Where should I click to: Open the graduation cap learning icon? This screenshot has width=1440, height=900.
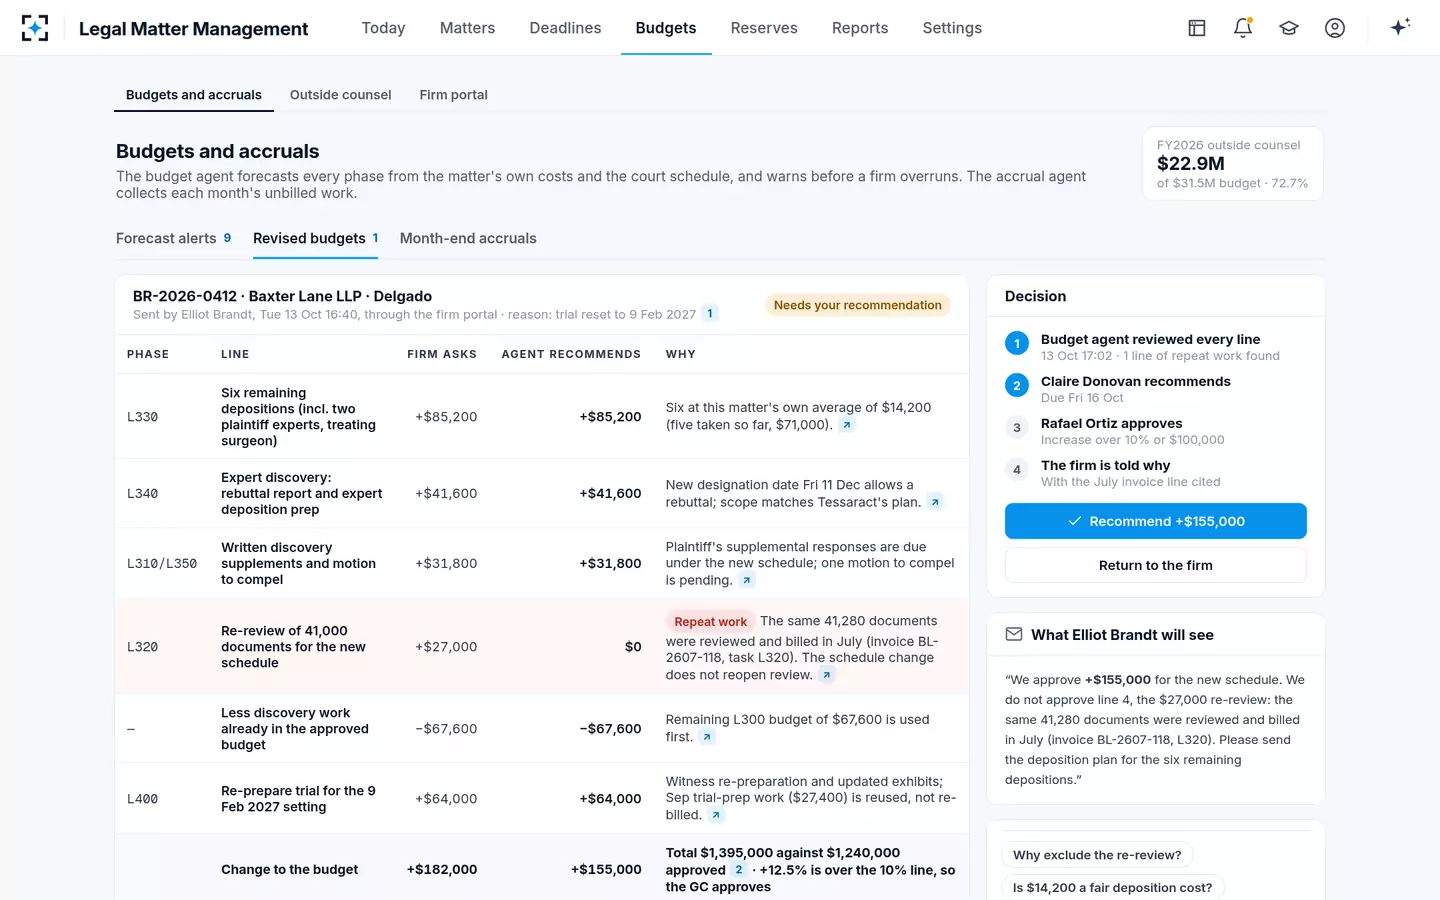point(1289,28)
